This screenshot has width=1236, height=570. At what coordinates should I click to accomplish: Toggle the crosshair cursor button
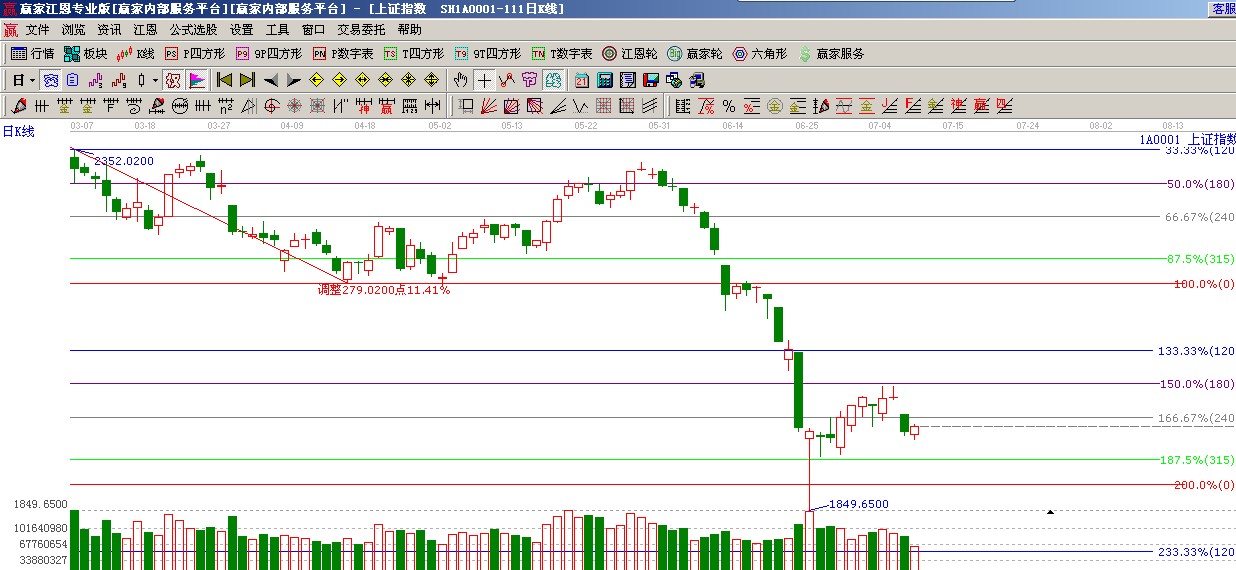click(x=484, y=80)
